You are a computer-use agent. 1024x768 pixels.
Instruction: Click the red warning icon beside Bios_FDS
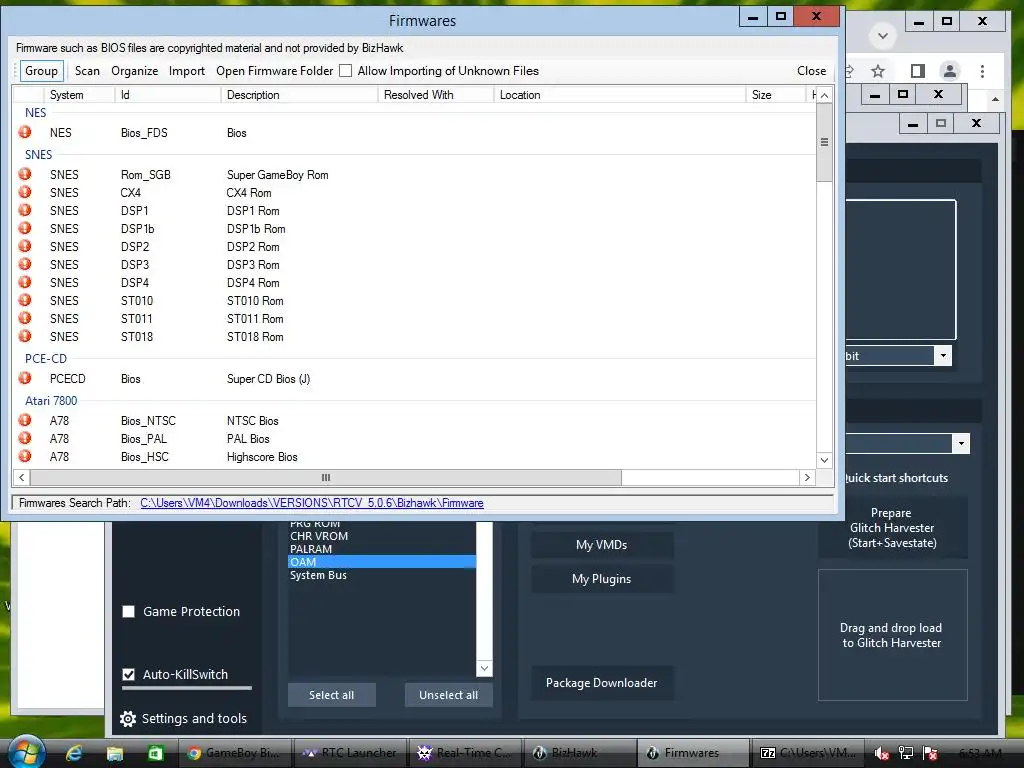25,132
